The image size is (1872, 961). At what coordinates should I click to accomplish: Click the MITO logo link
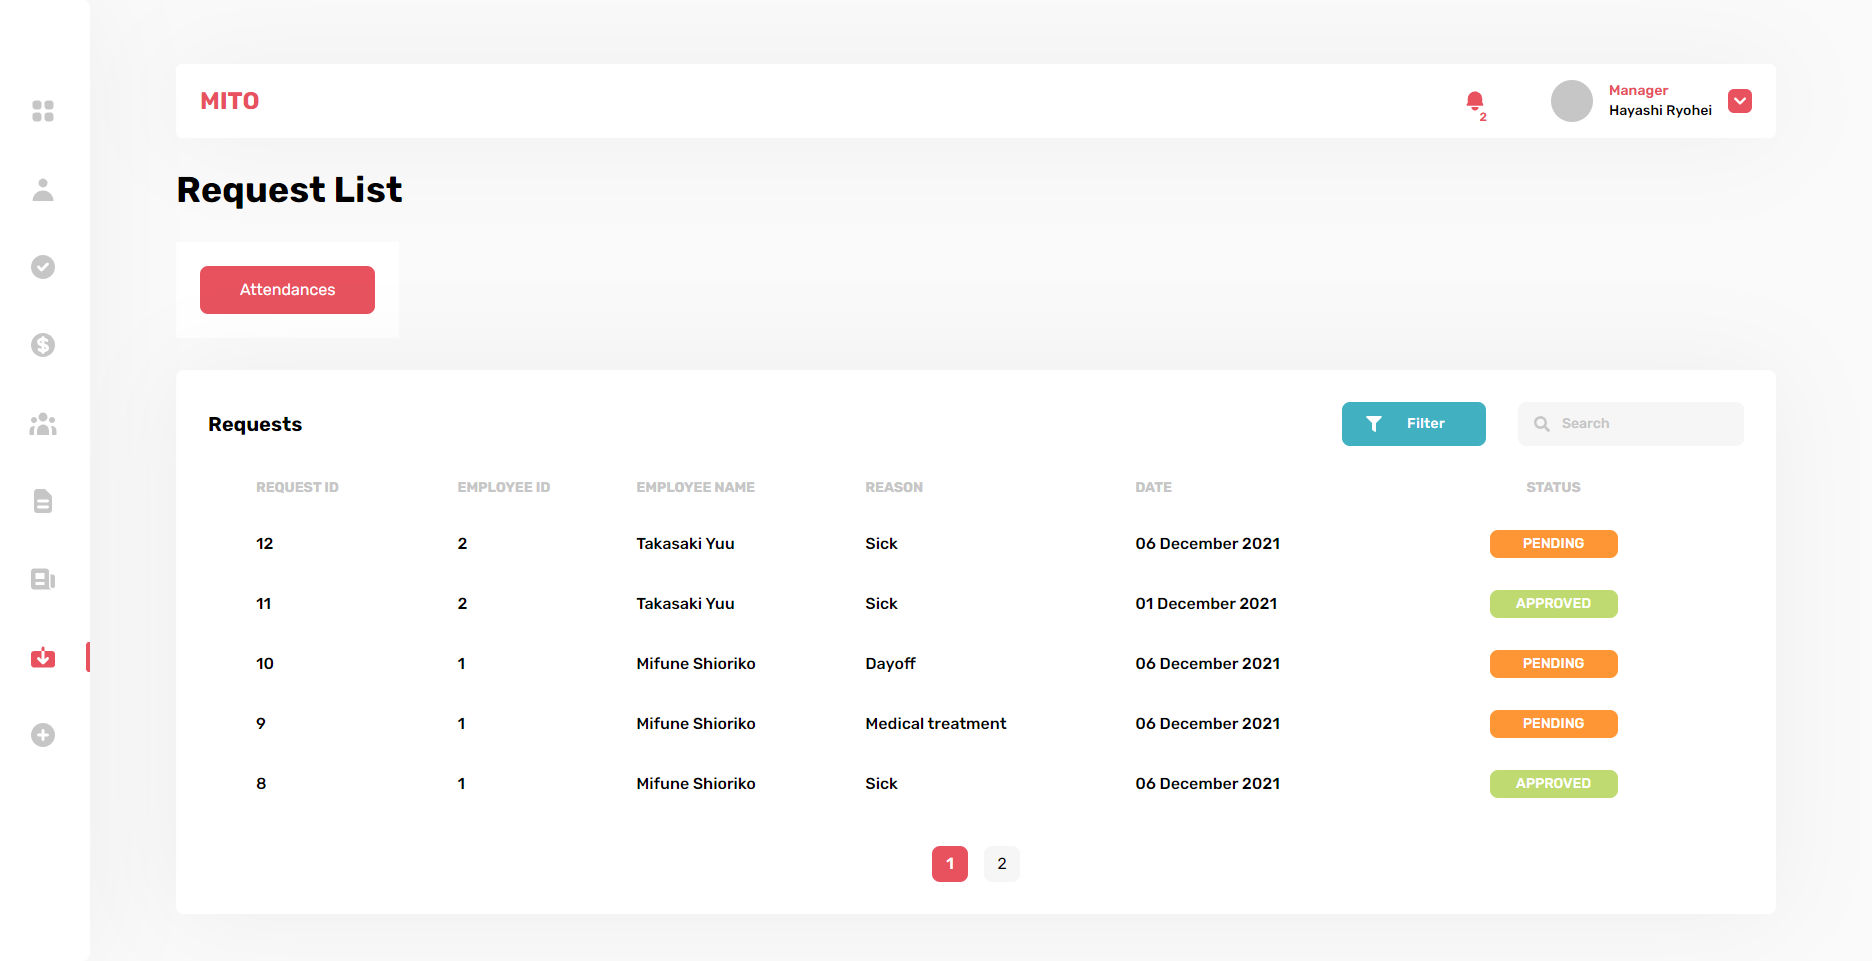click(x=230, y=101)
